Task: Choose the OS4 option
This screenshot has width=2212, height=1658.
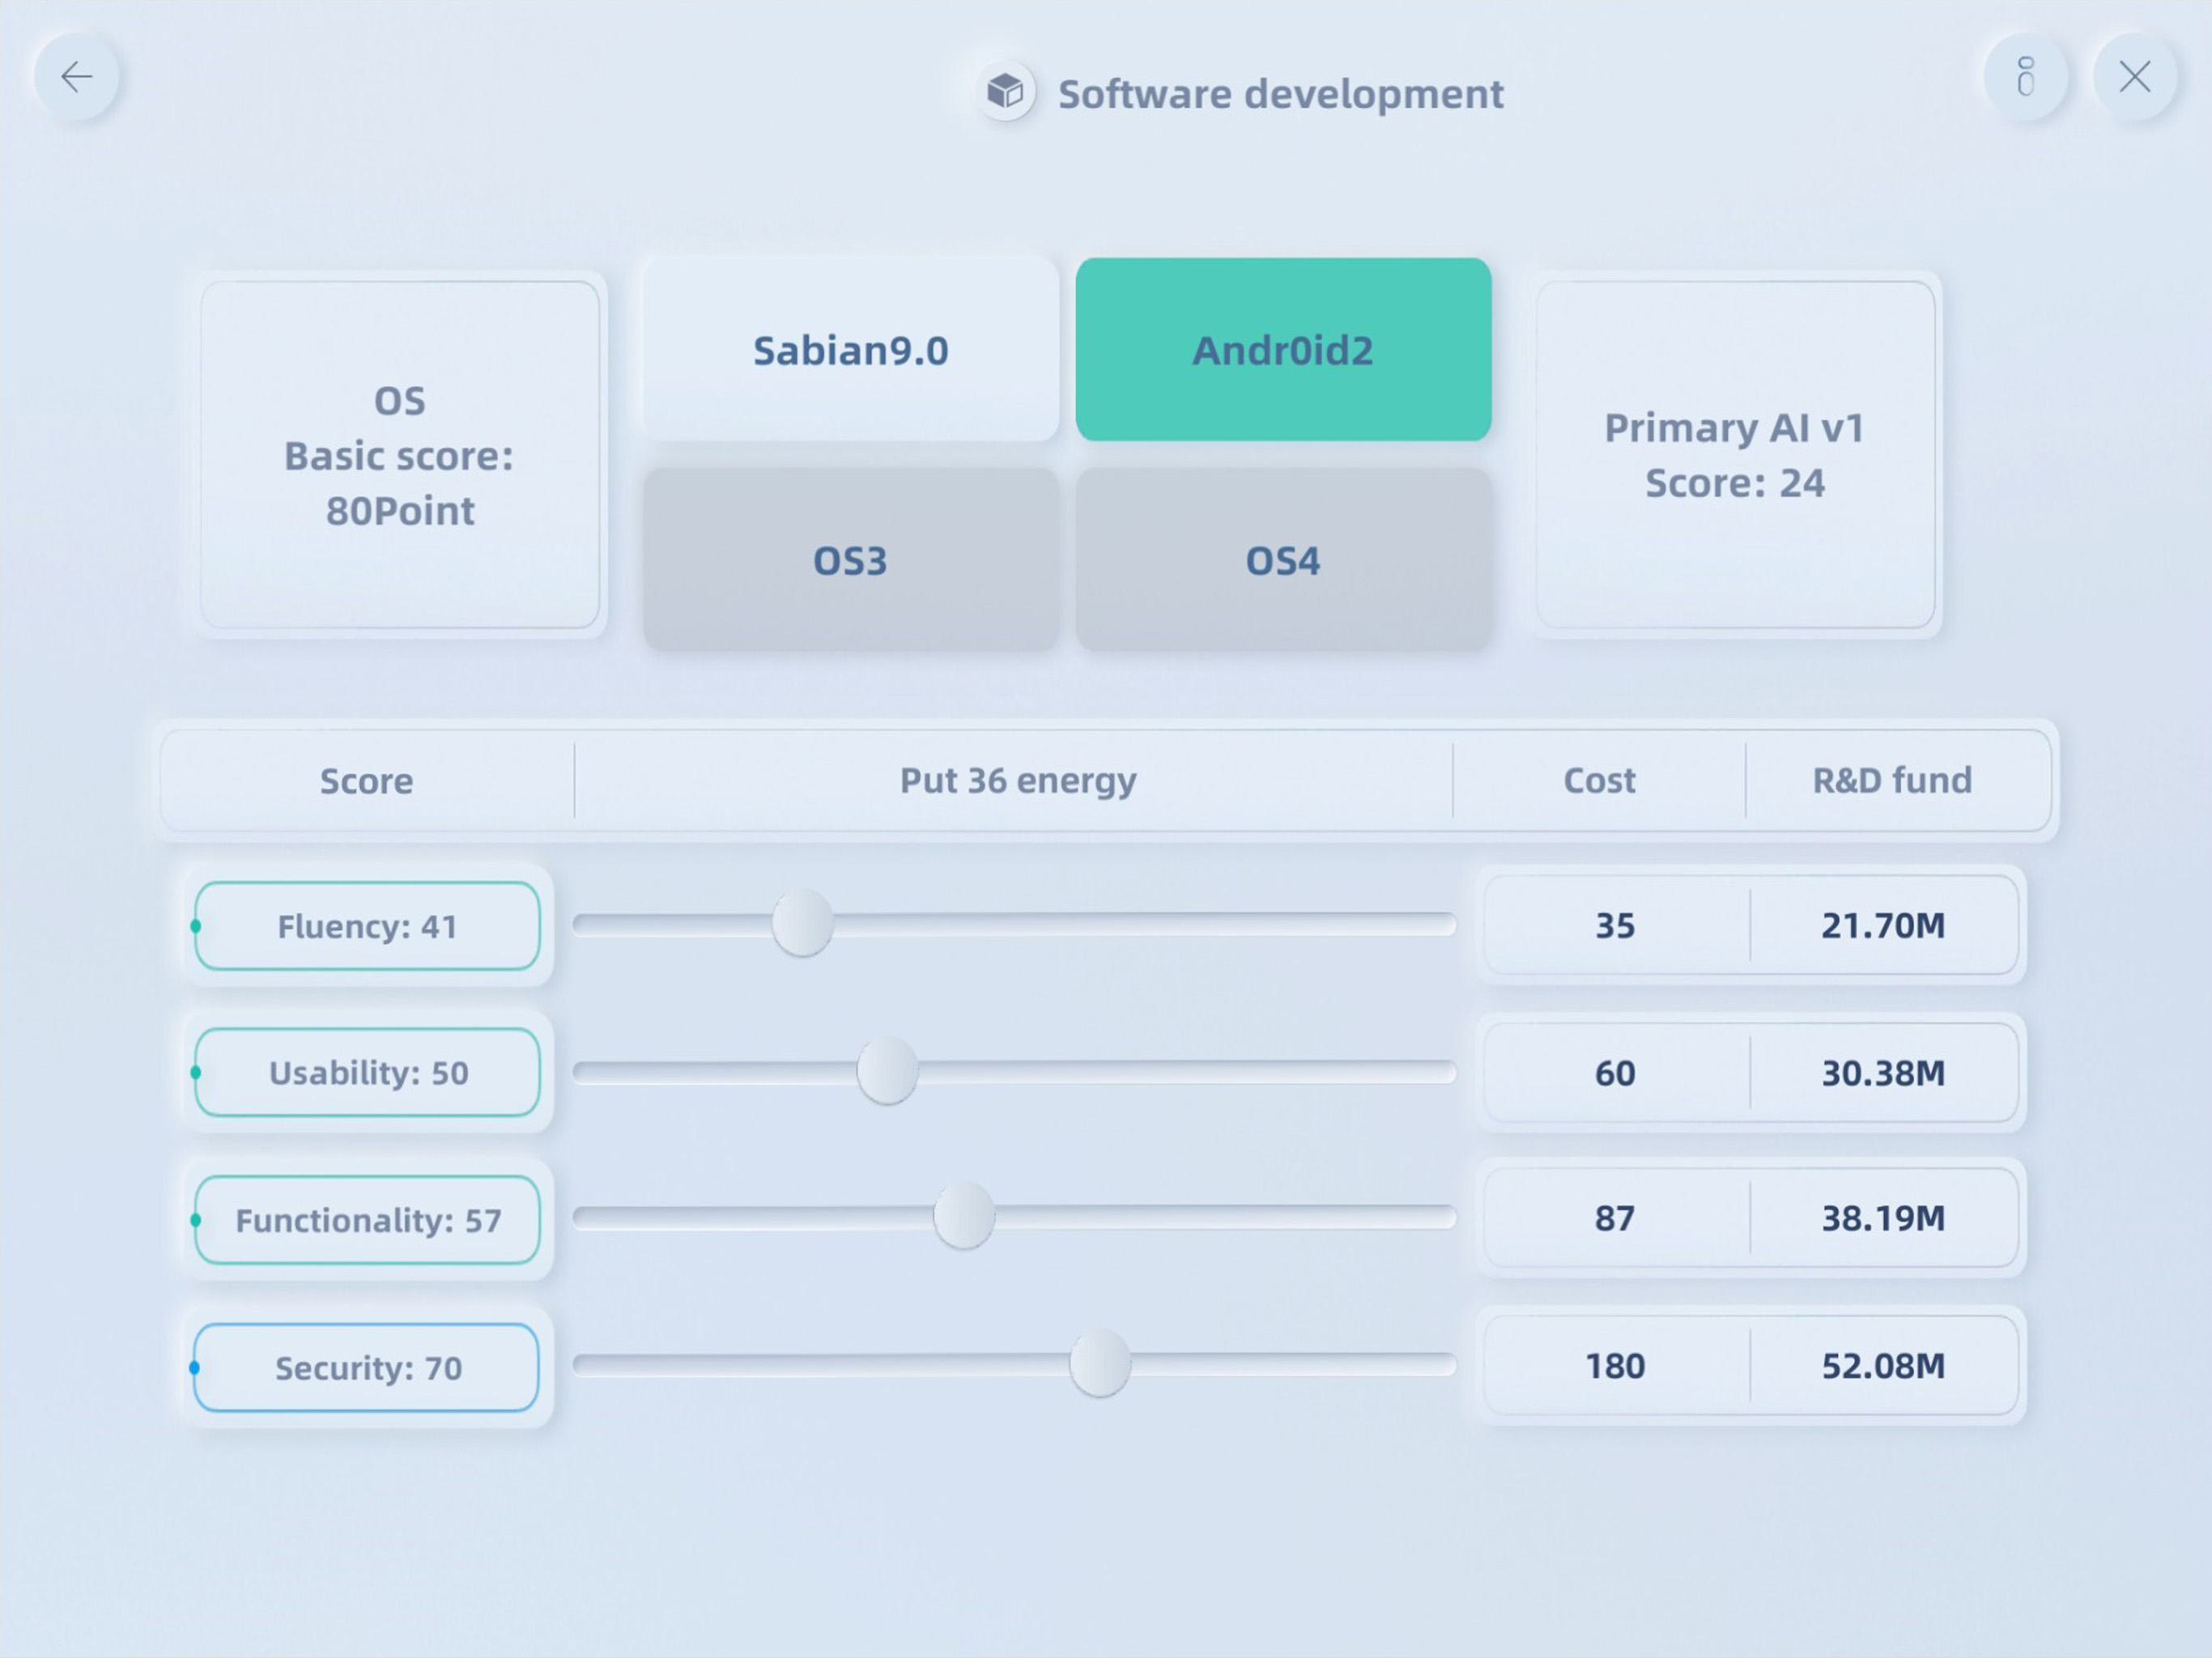Action: point(1283,560)
